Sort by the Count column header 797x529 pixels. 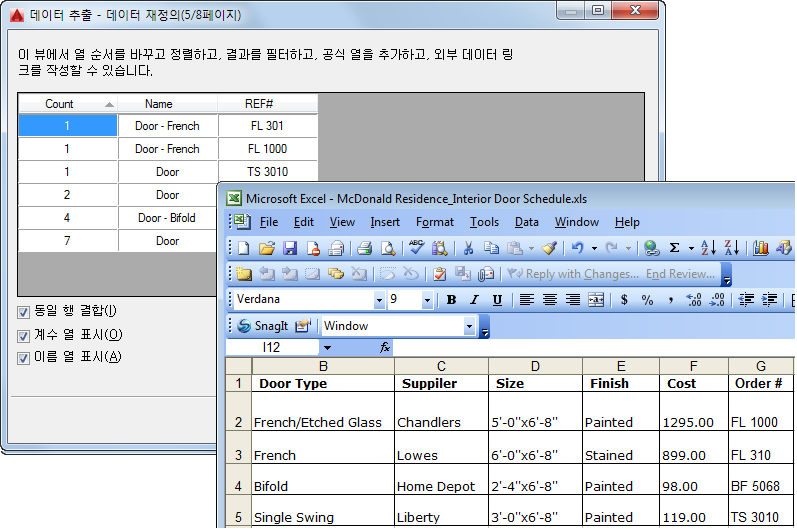click(68, 104)
